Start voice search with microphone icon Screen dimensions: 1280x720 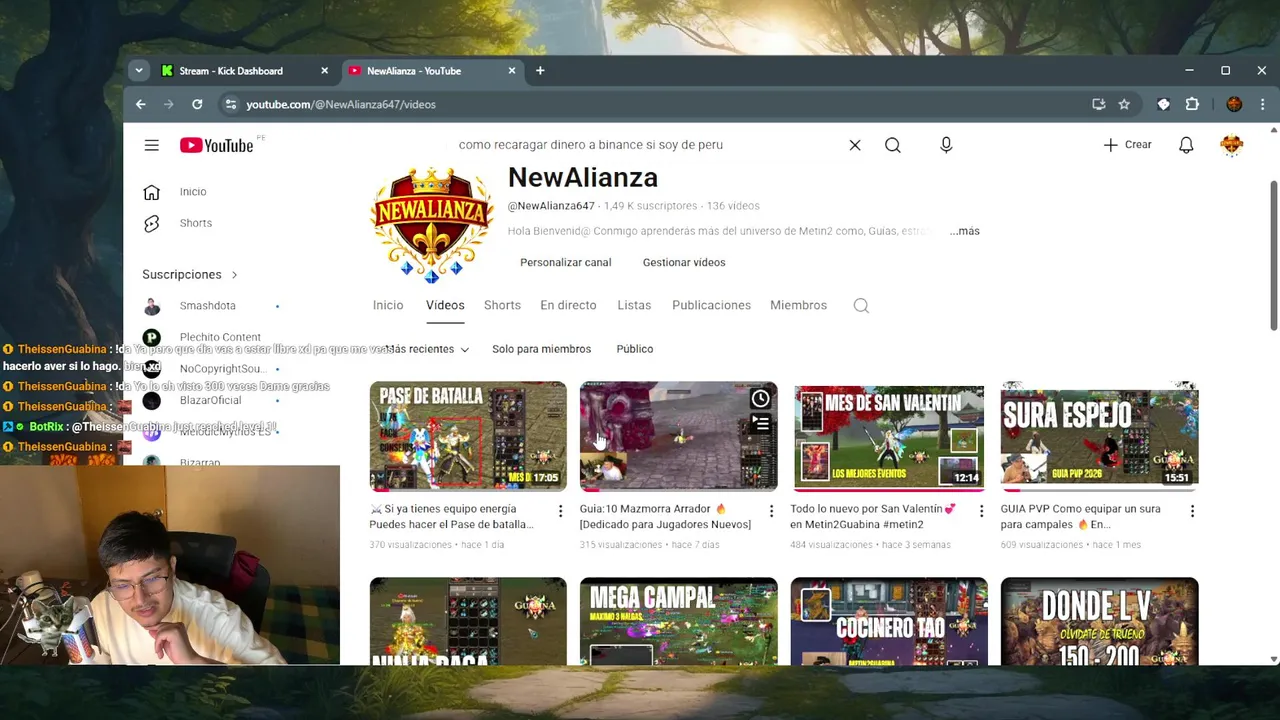pos(946,145)
